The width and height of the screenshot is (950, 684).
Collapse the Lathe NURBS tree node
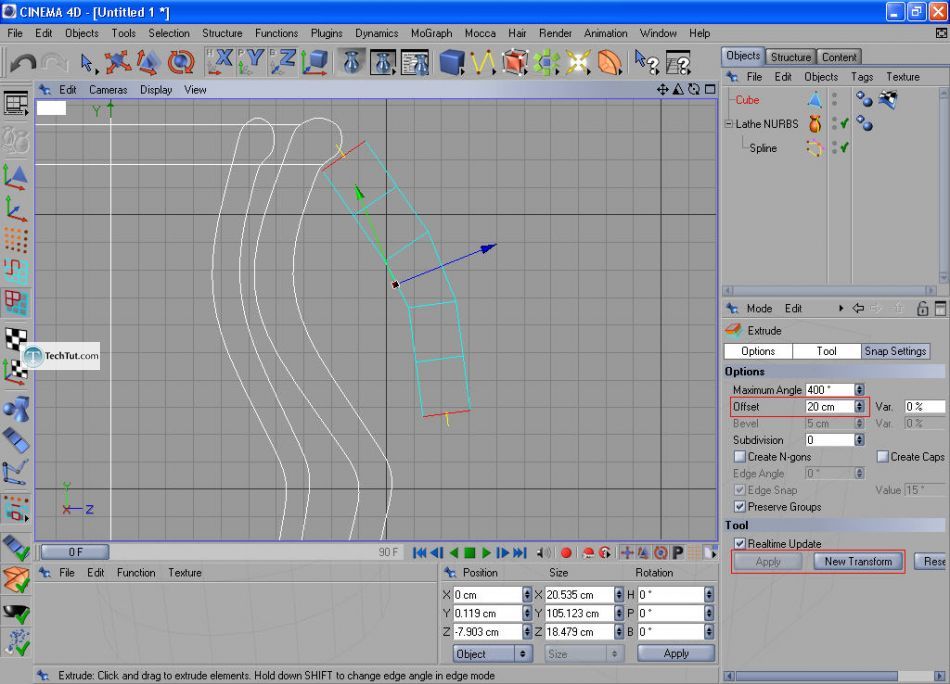[x=729, y=124]
